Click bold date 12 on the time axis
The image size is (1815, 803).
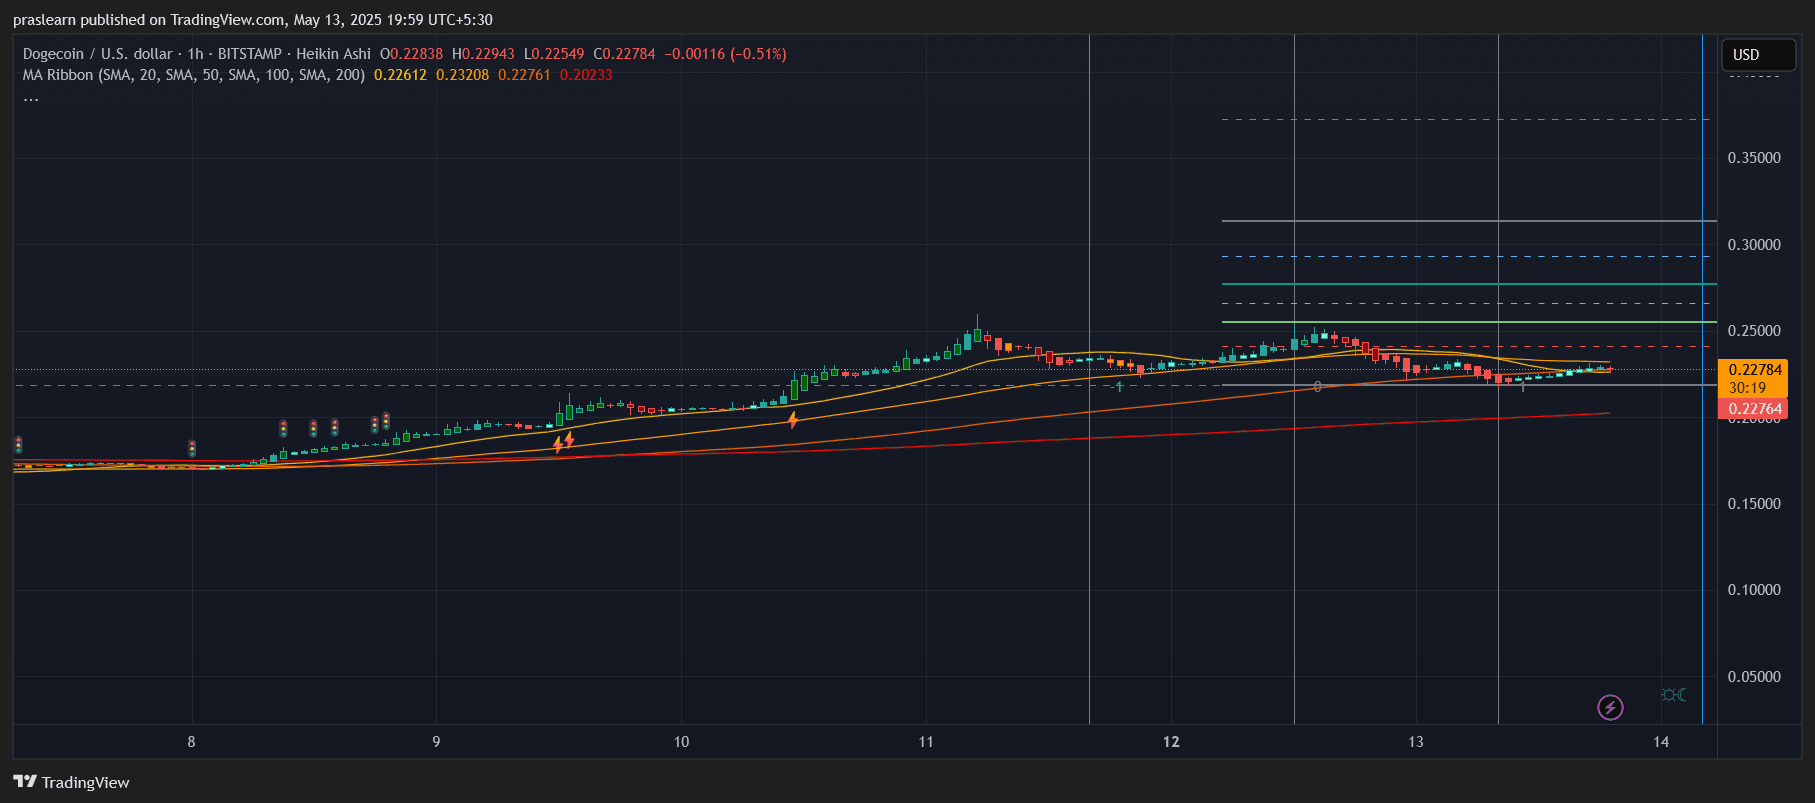point(1171,742)
